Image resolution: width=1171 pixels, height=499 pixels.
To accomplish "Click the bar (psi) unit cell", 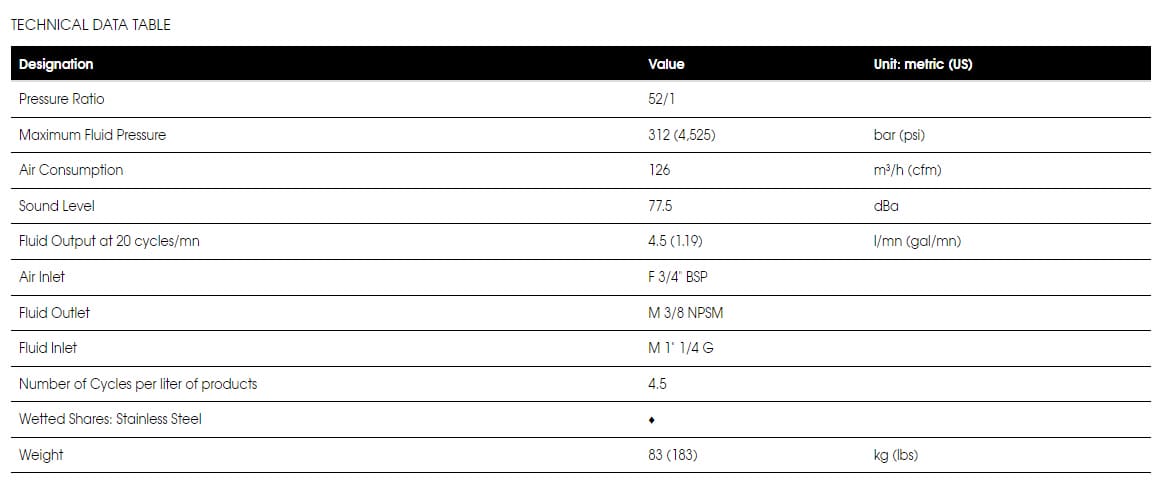I will (899, 135).
